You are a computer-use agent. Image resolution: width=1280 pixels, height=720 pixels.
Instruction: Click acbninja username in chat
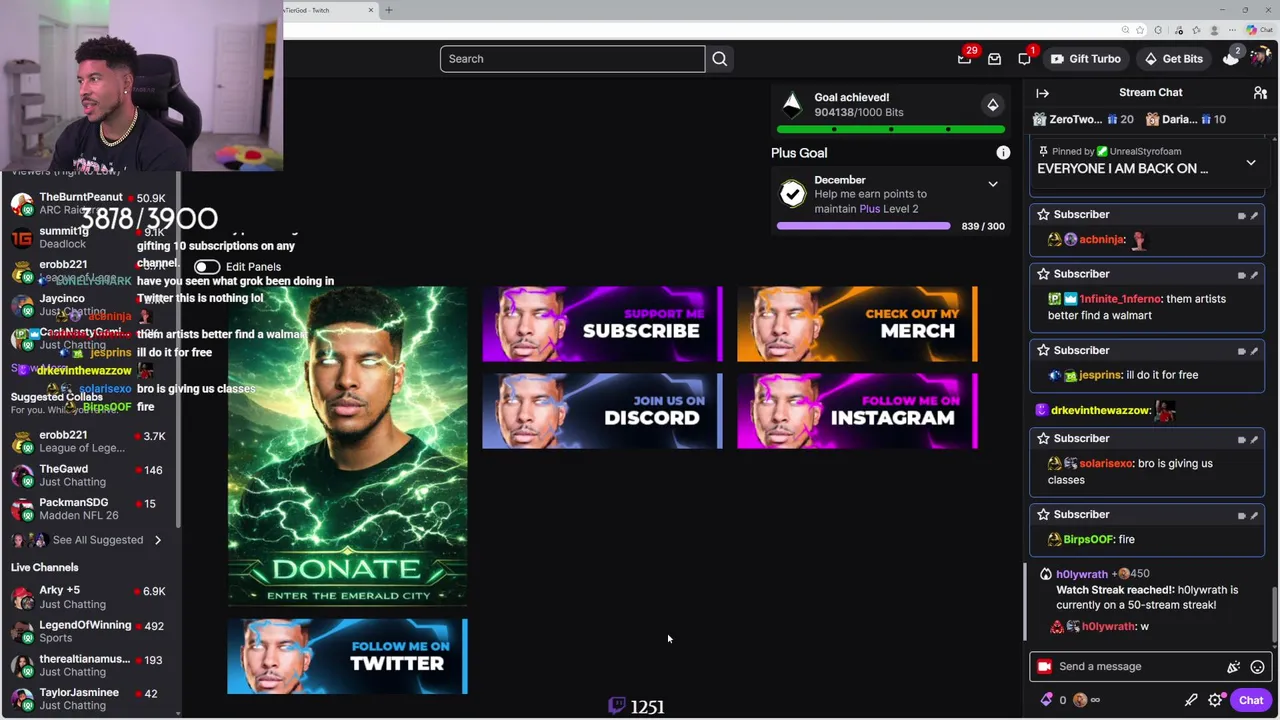point(1102,240)
